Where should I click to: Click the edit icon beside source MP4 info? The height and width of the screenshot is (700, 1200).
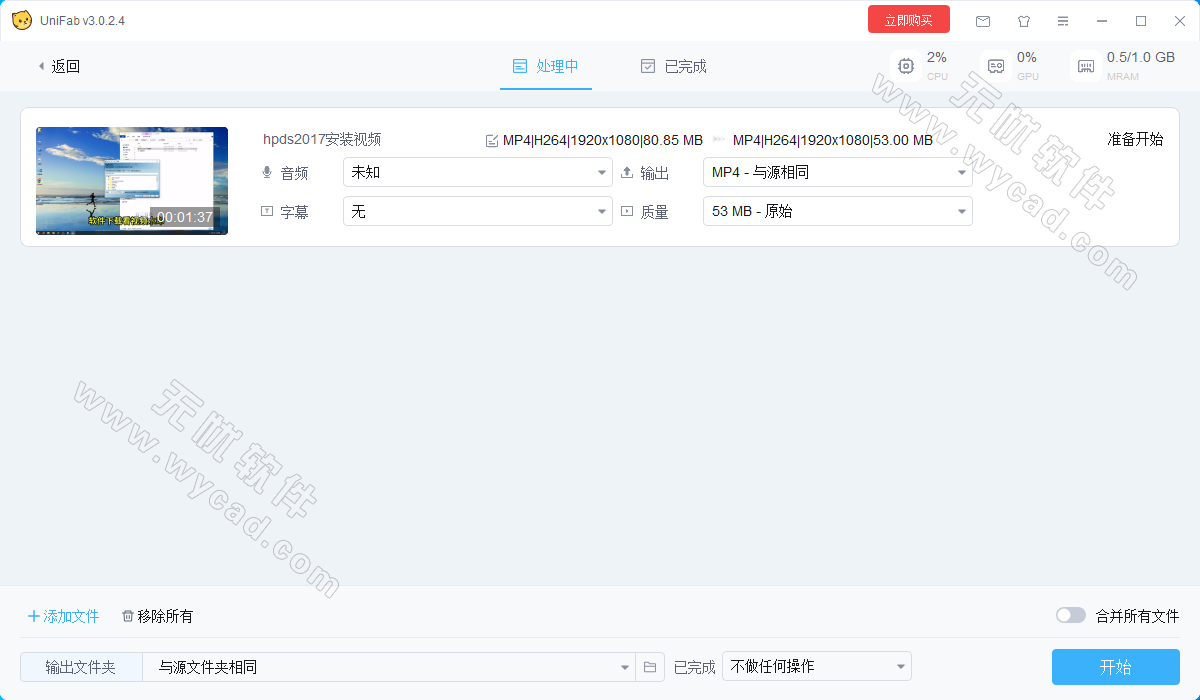tap(491, 141)
